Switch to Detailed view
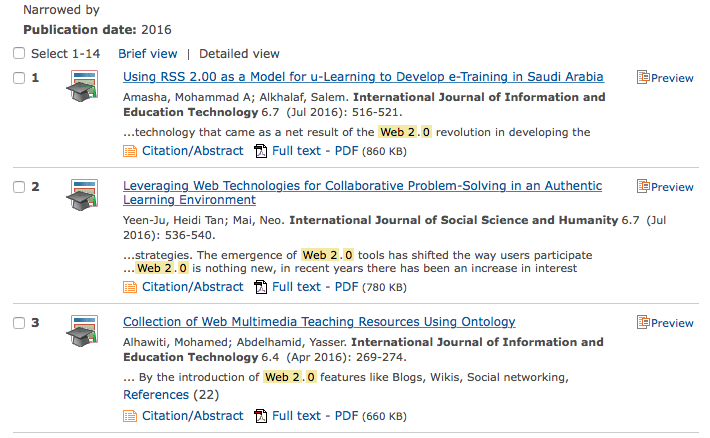The image size is (710, 438). pos(239,54)
